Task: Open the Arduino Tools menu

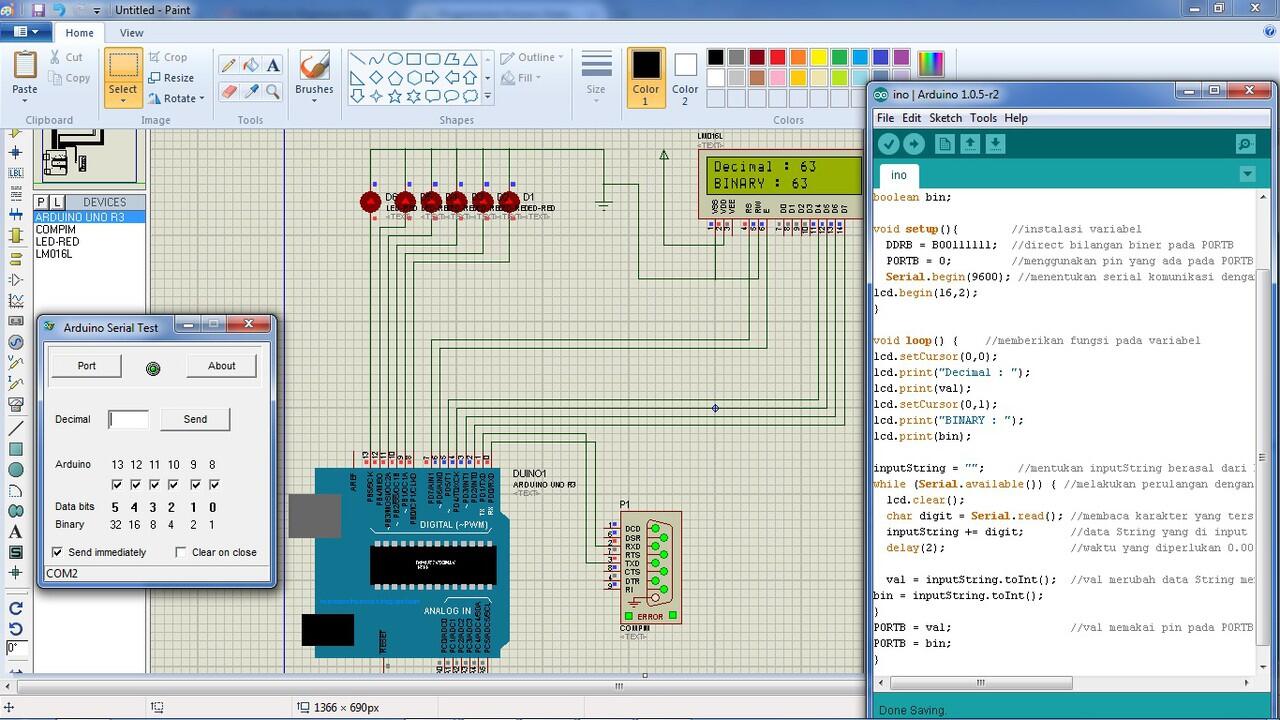Action: (983, 118)
